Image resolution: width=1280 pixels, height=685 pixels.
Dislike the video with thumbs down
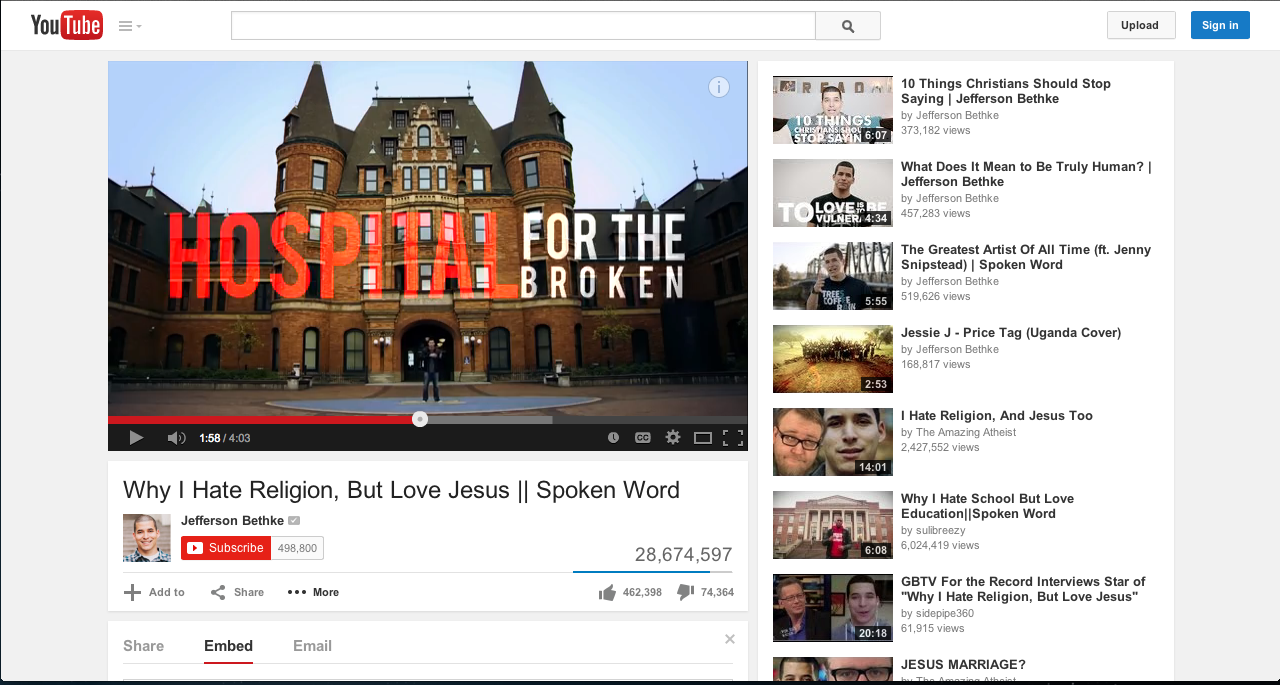pos(686,592)
